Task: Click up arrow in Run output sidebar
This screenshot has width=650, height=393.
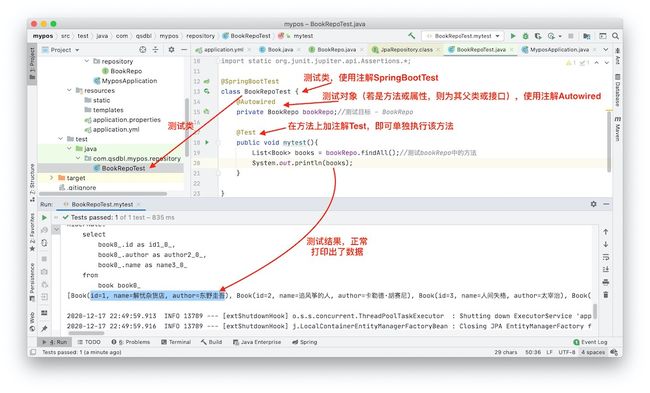Action: 606,232
